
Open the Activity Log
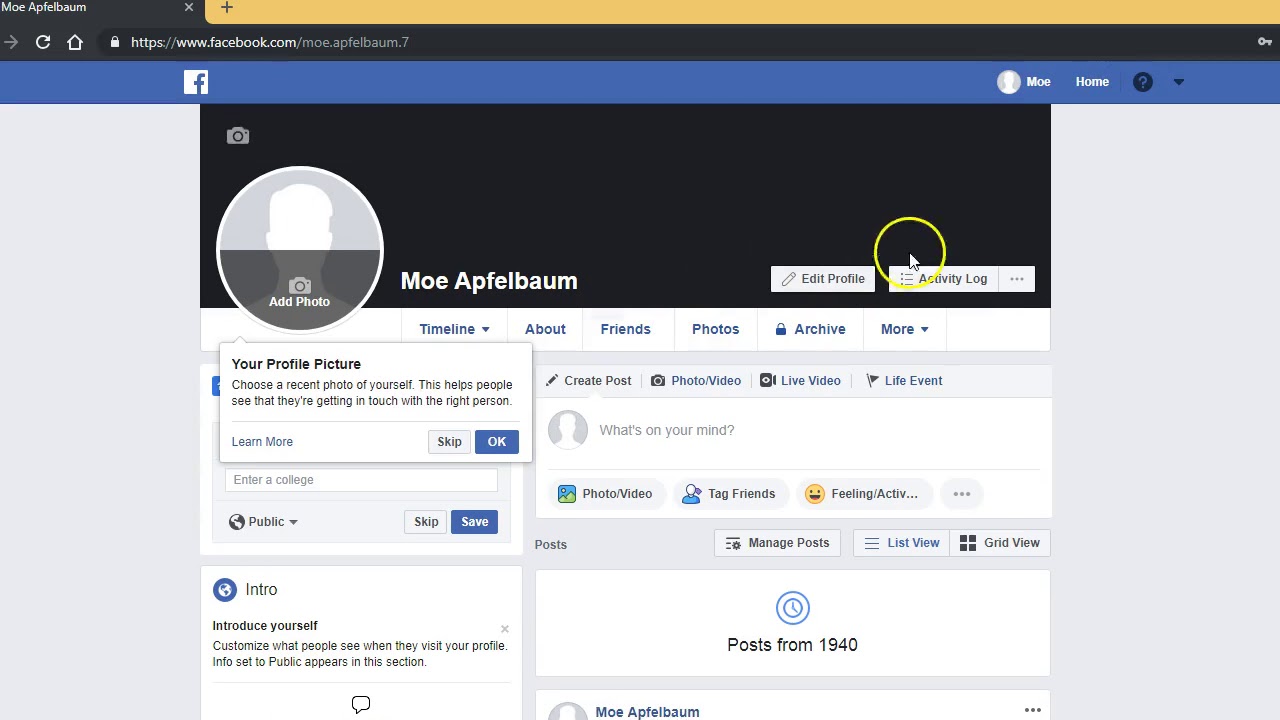click(943, 279)
